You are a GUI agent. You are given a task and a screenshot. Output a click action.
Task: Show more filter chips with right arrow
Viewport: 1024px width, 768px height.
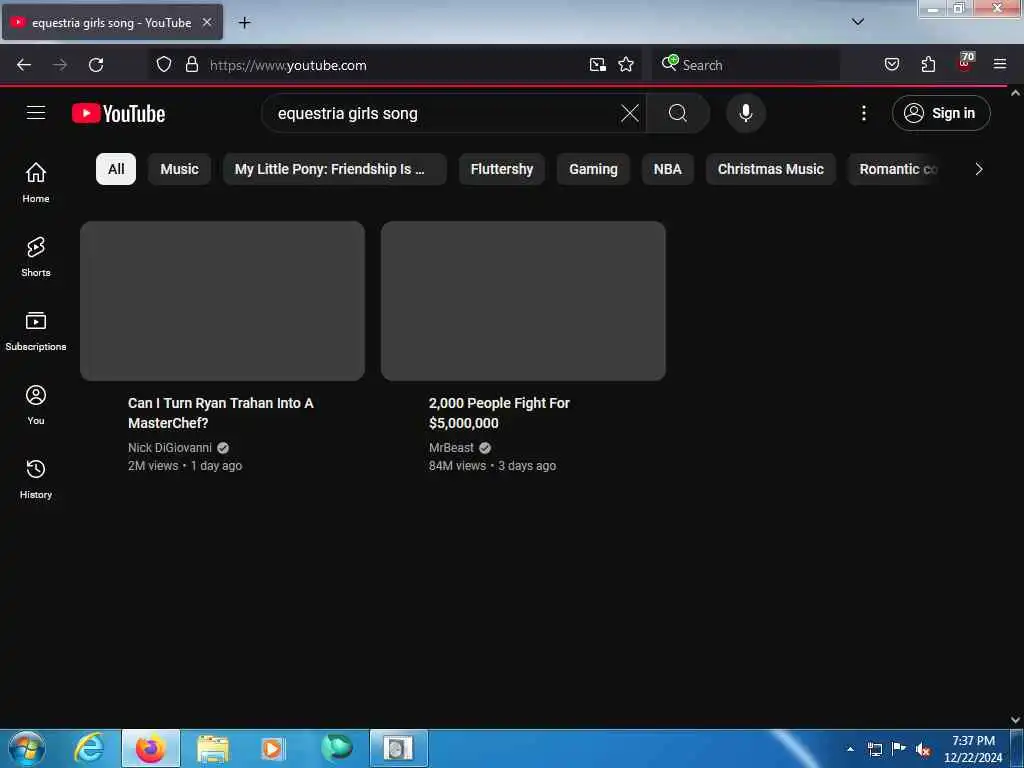click(978, 169)
